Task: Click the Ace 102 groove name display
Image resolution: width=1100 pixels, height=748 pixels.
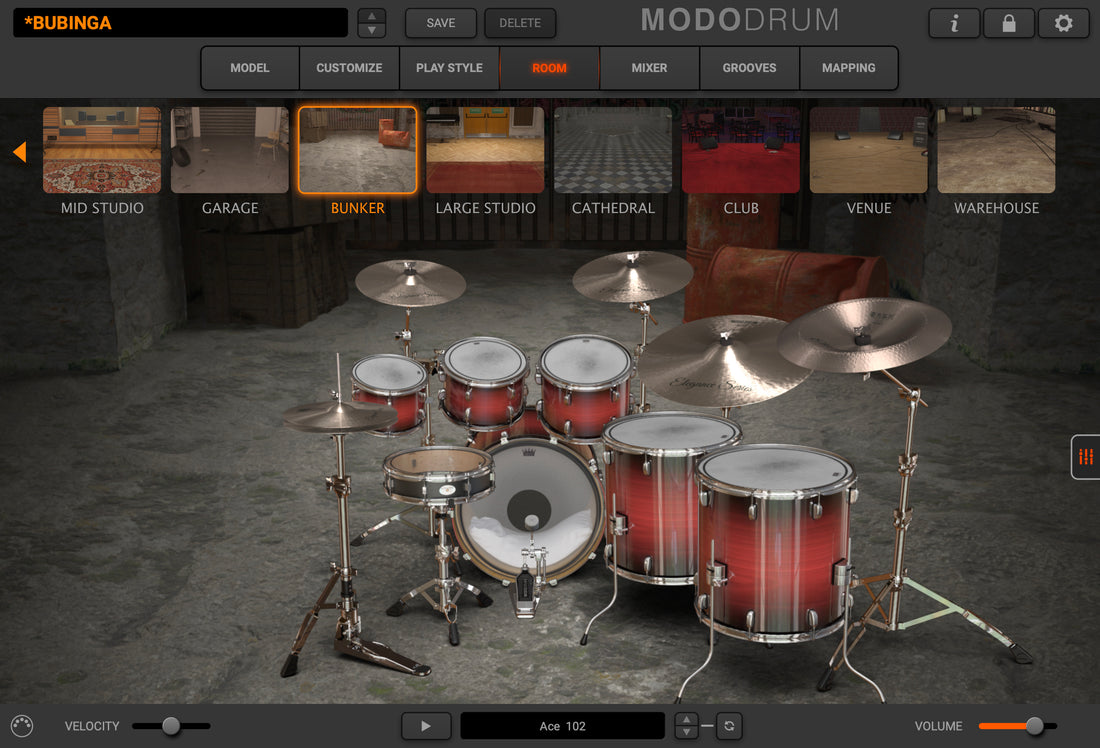Action: (563, 726)
